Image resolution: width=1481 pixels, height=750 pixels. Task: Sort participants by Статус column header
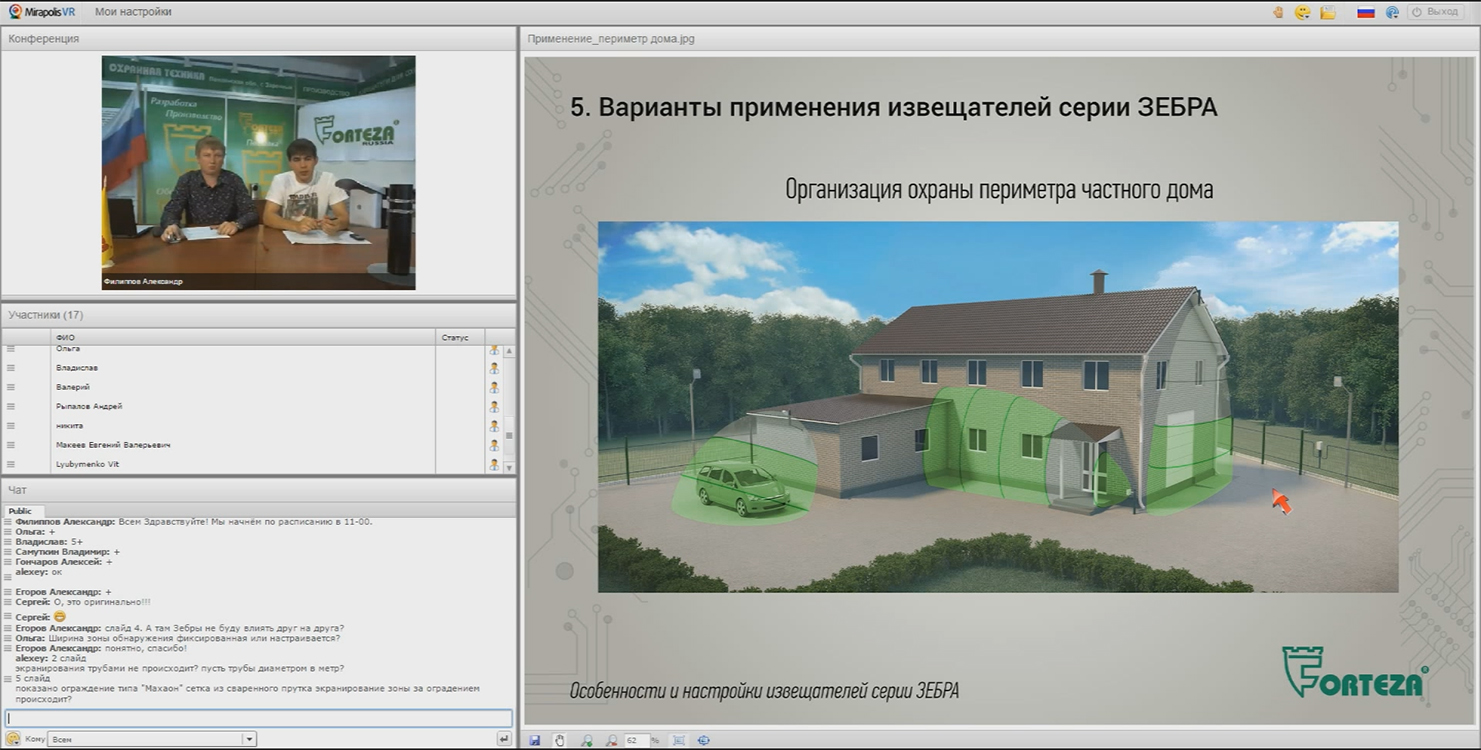(461, 338)
